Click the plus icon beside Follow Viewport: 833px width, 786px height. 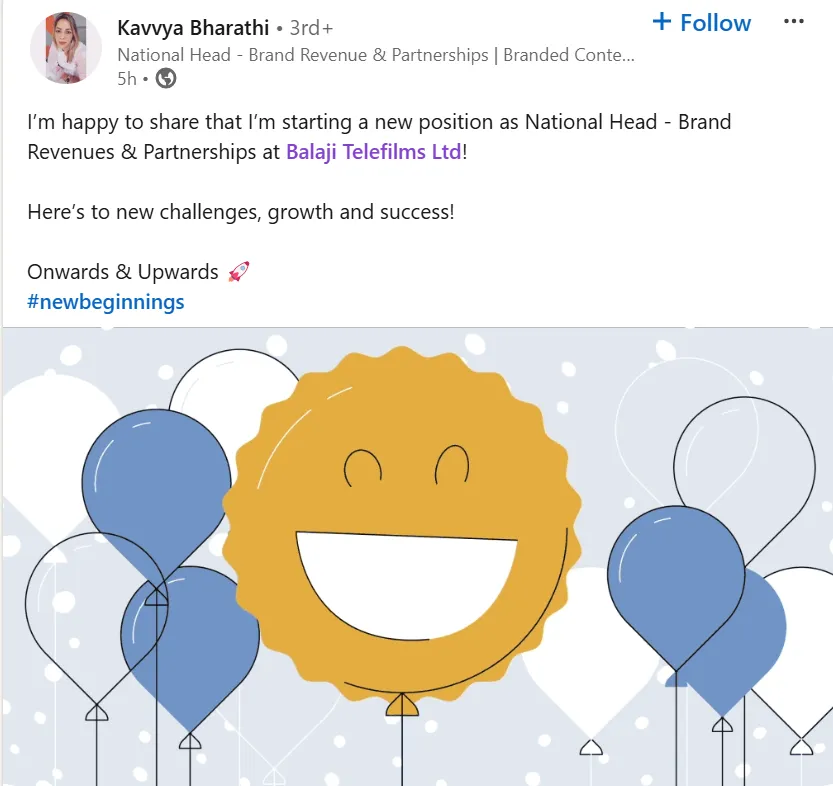point(661,21)
